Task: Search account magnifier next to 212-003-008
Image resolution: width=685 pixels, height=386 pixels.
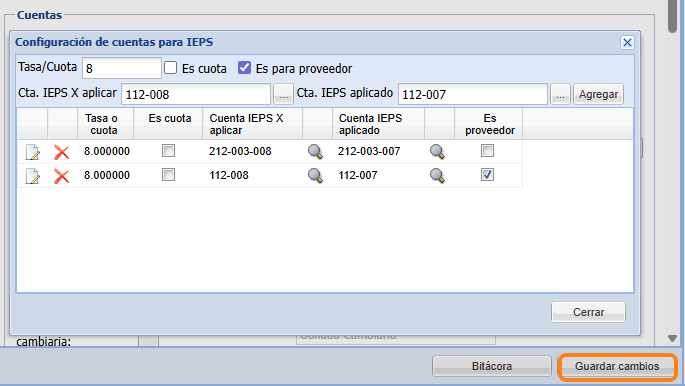Action: tap(315, 152)
